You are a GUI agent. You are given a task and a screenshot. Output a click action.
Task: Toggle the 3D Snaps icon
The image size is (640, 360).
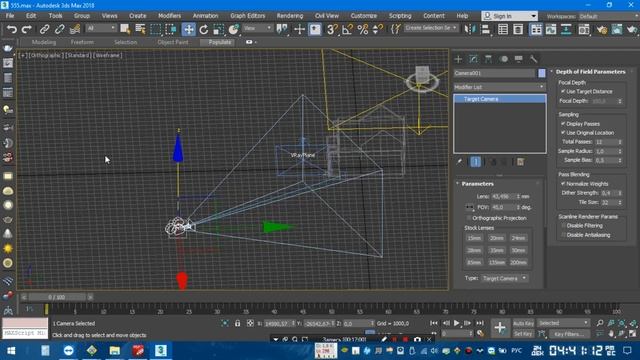(332, 29)
